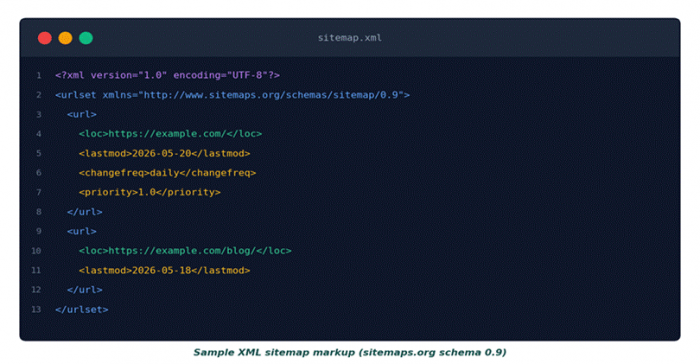
Task: Click the lastmod 2026-05-20 line
Action: tap(164, 153)
